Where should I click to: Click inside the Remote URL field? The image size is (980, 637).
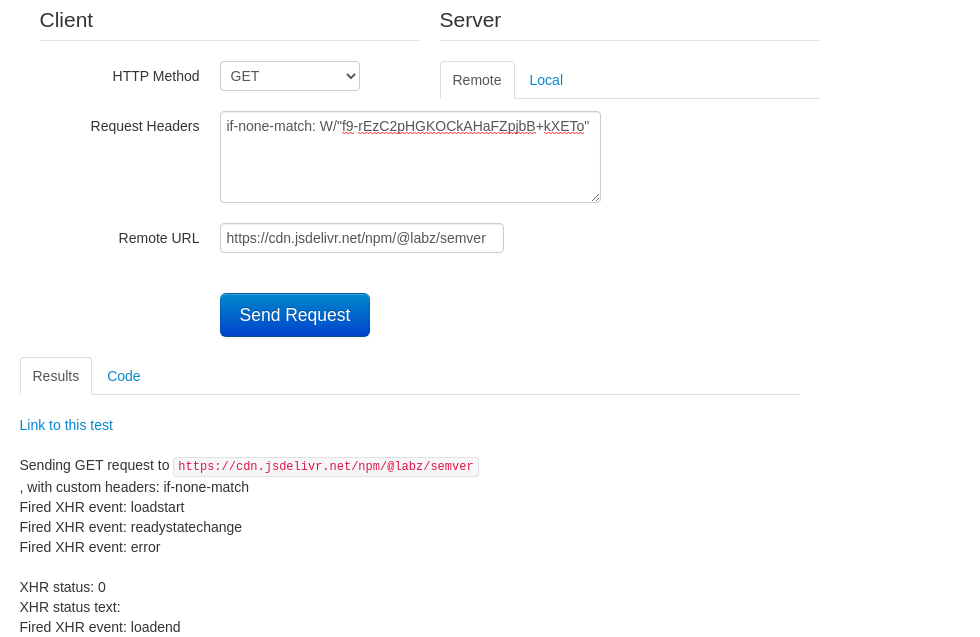(x=361, y=238)
